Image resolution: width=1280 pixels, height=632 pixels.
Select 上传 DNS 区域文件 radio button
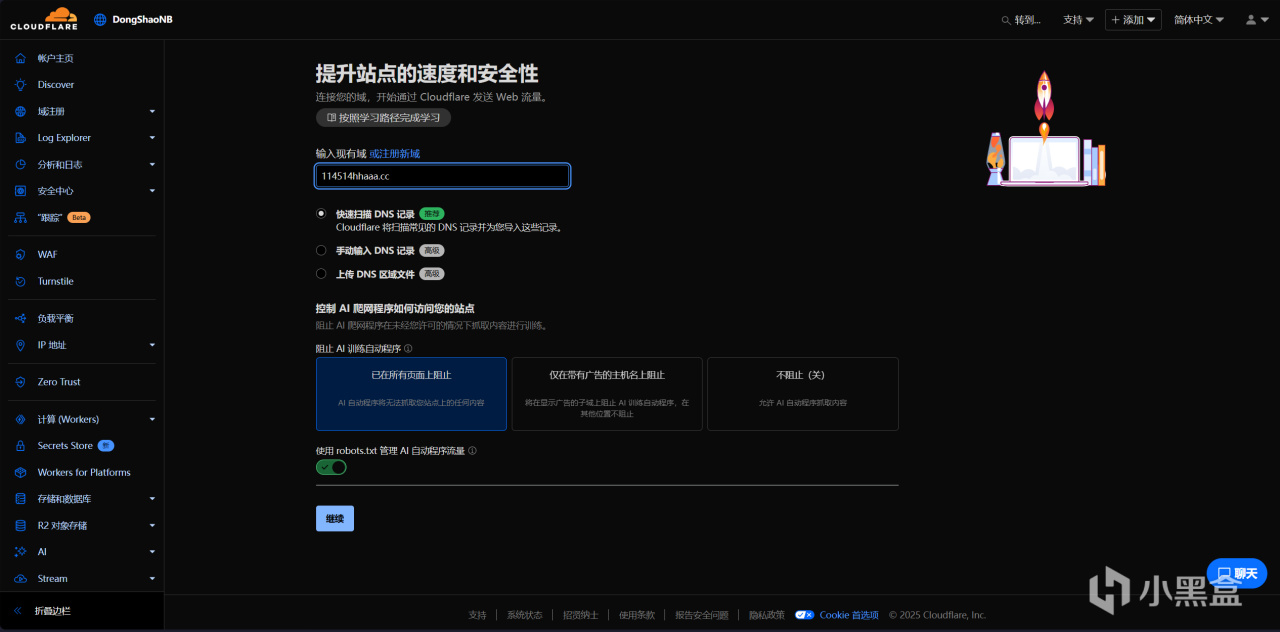pos(321,273)
